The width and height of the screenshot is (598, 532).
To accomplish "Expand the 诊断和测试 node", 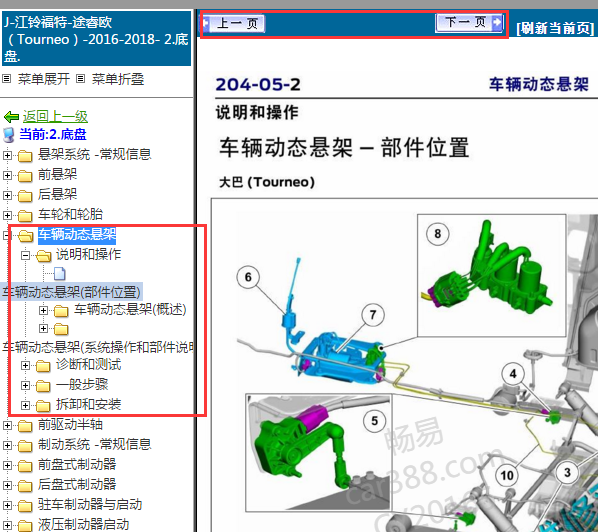I will (25, 365).
